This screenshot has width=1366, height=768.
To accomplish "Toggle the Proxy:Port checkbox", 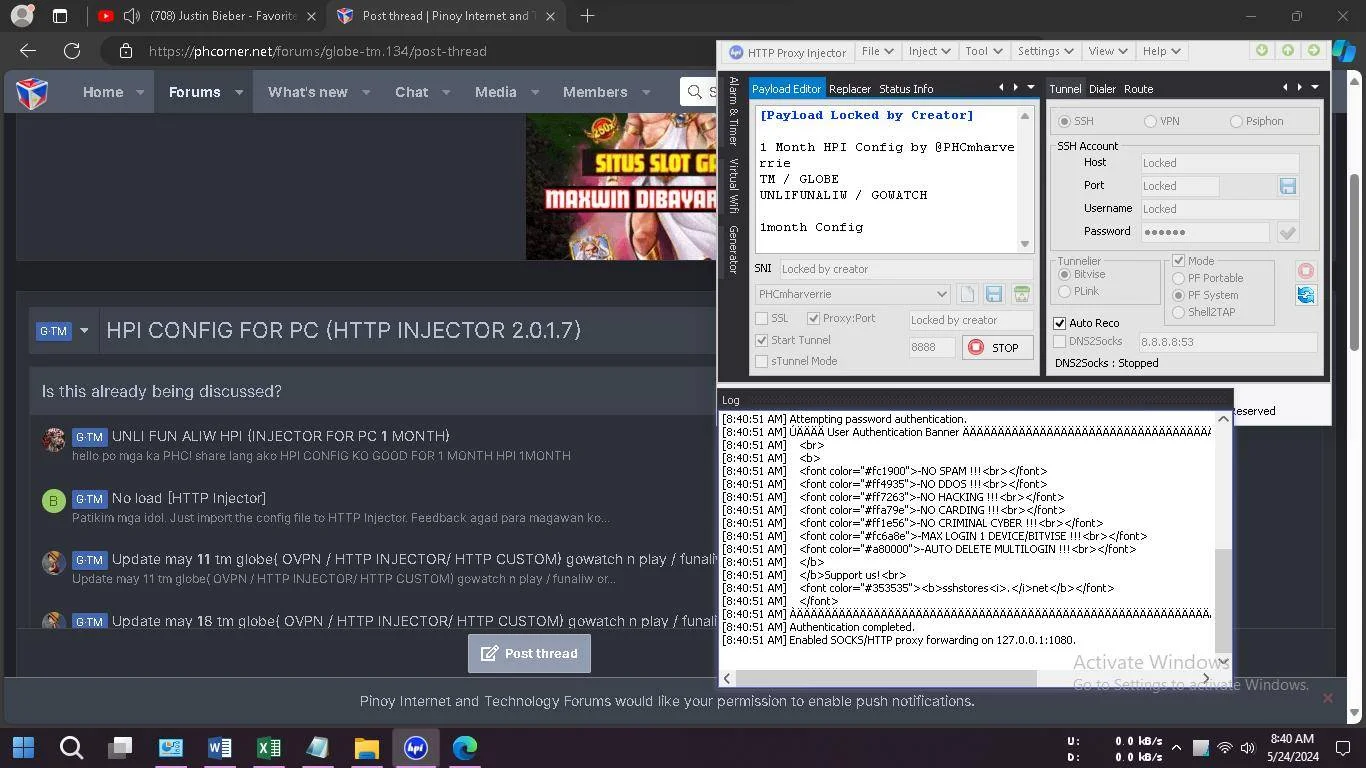I will click(813, 318).
